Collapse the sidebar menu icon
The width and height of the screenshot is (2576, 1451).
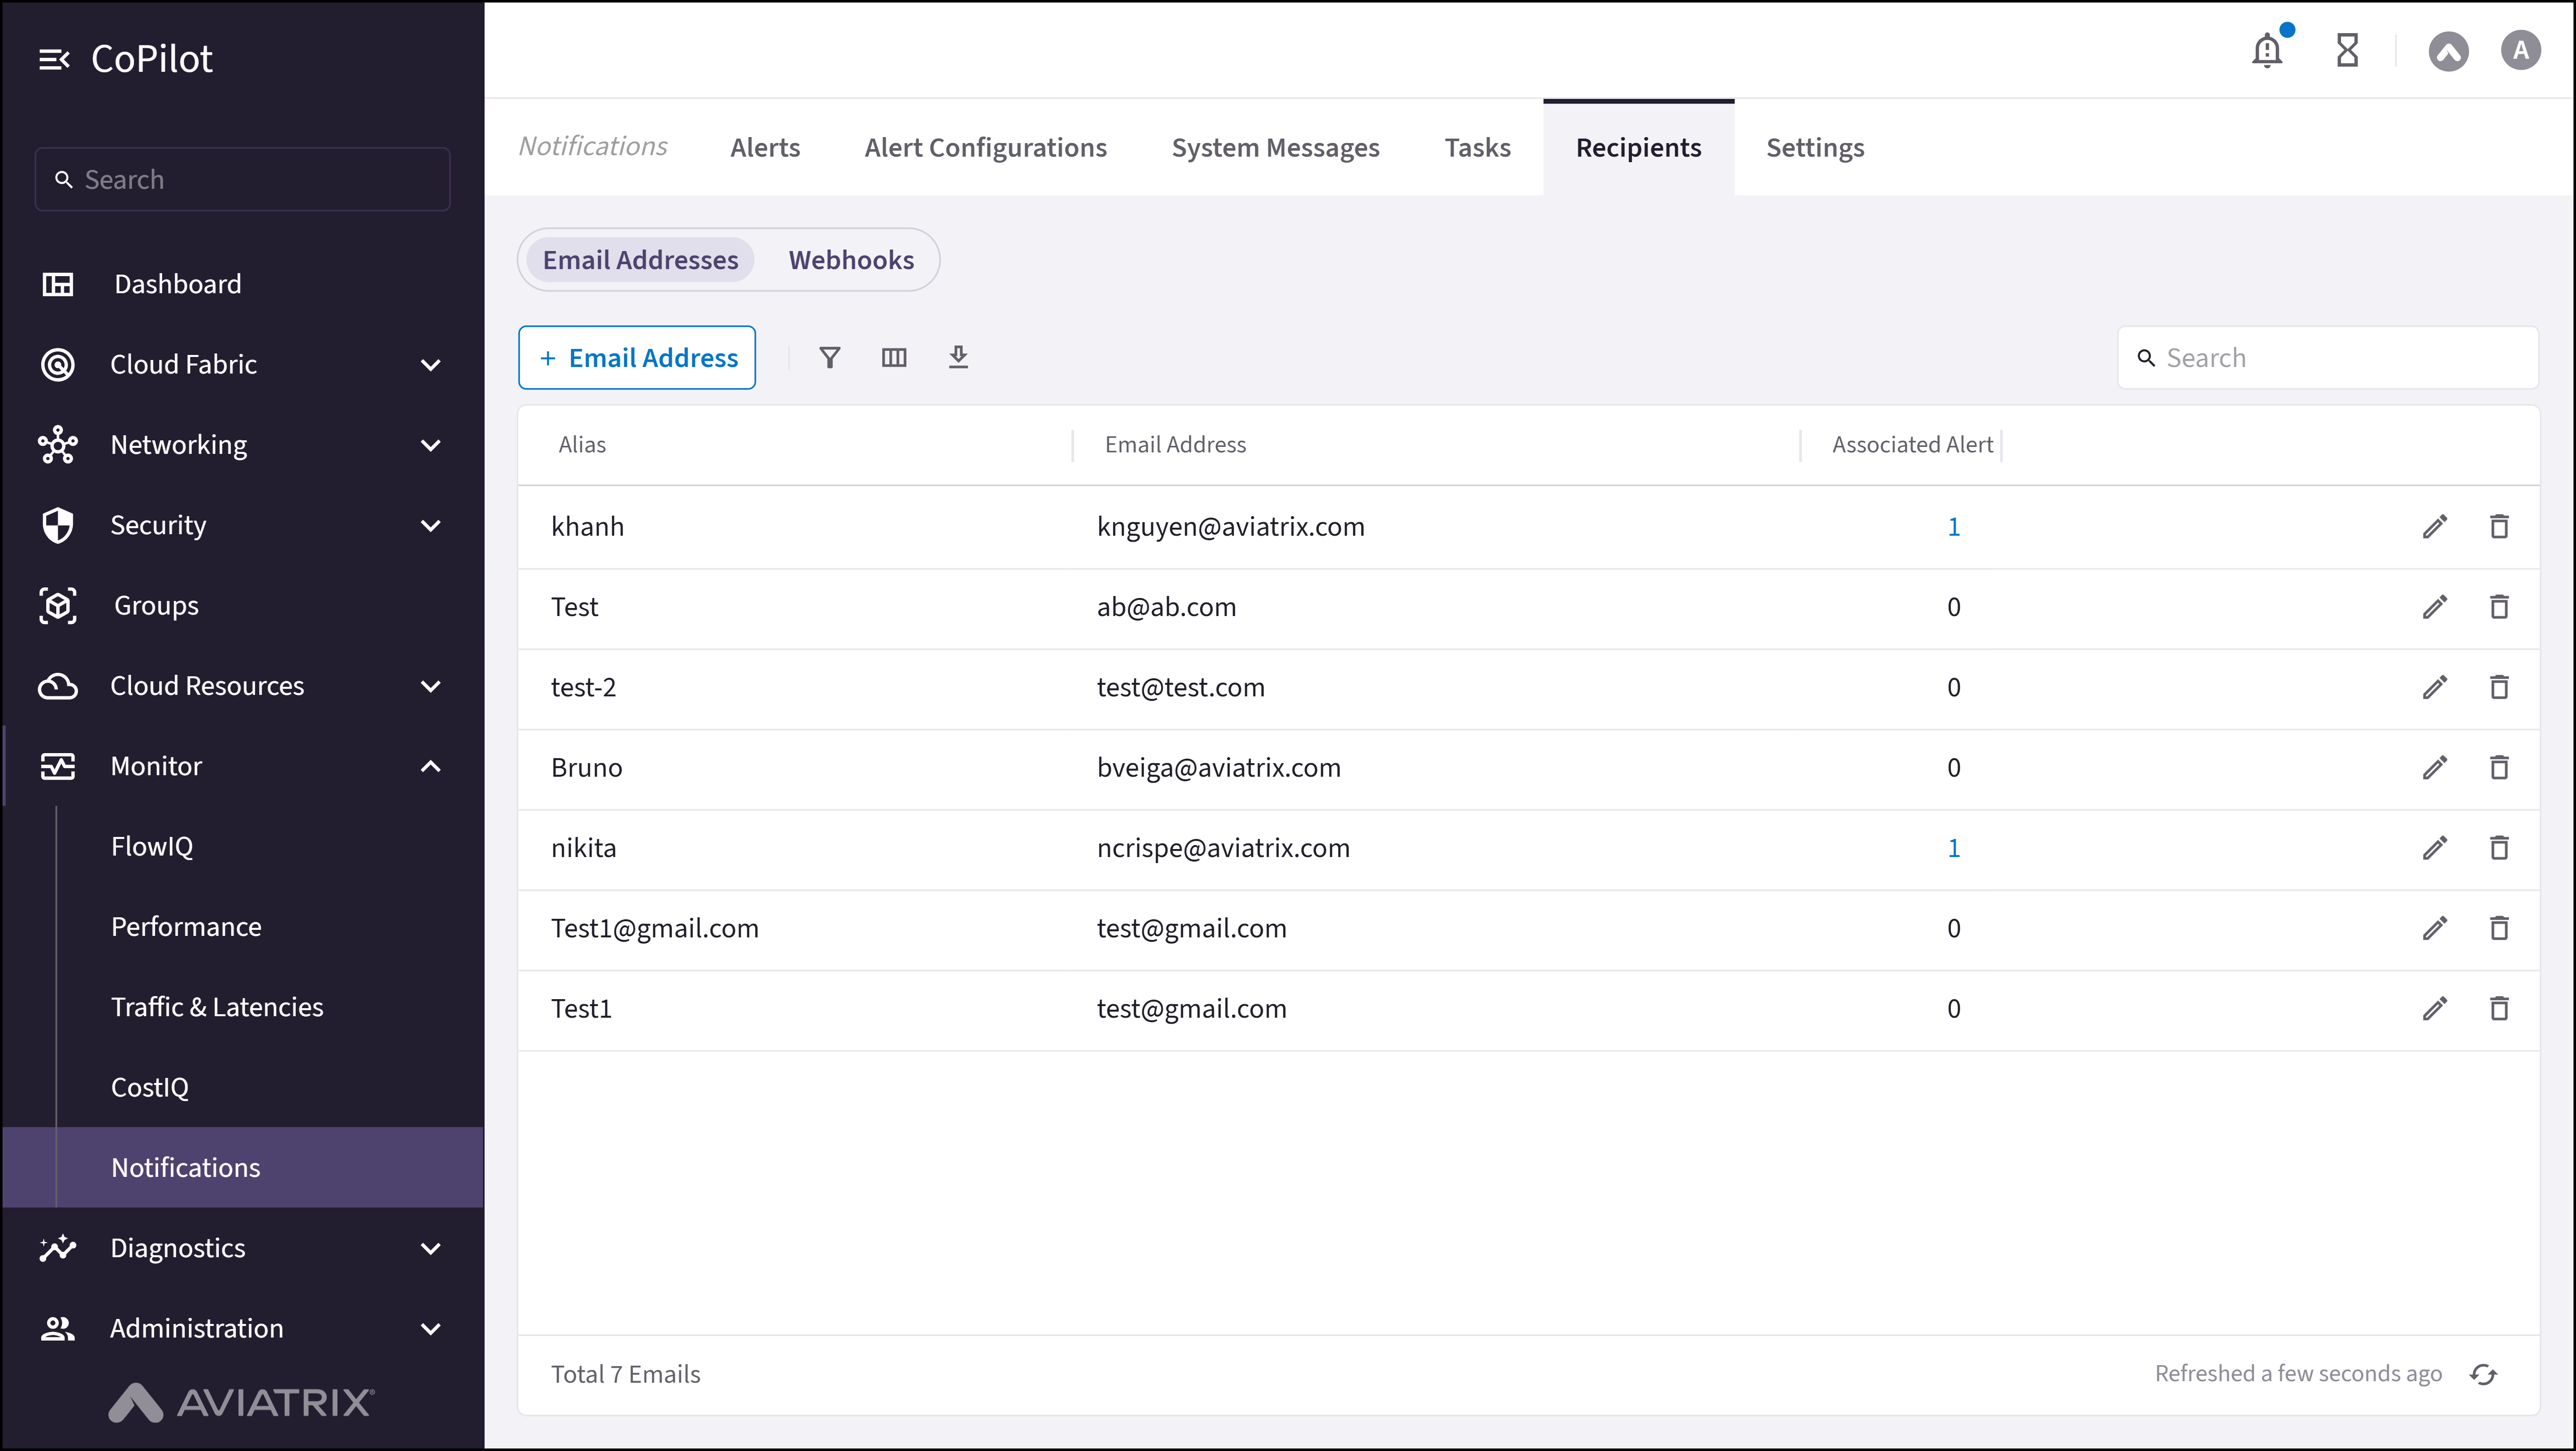click(54, 60)
